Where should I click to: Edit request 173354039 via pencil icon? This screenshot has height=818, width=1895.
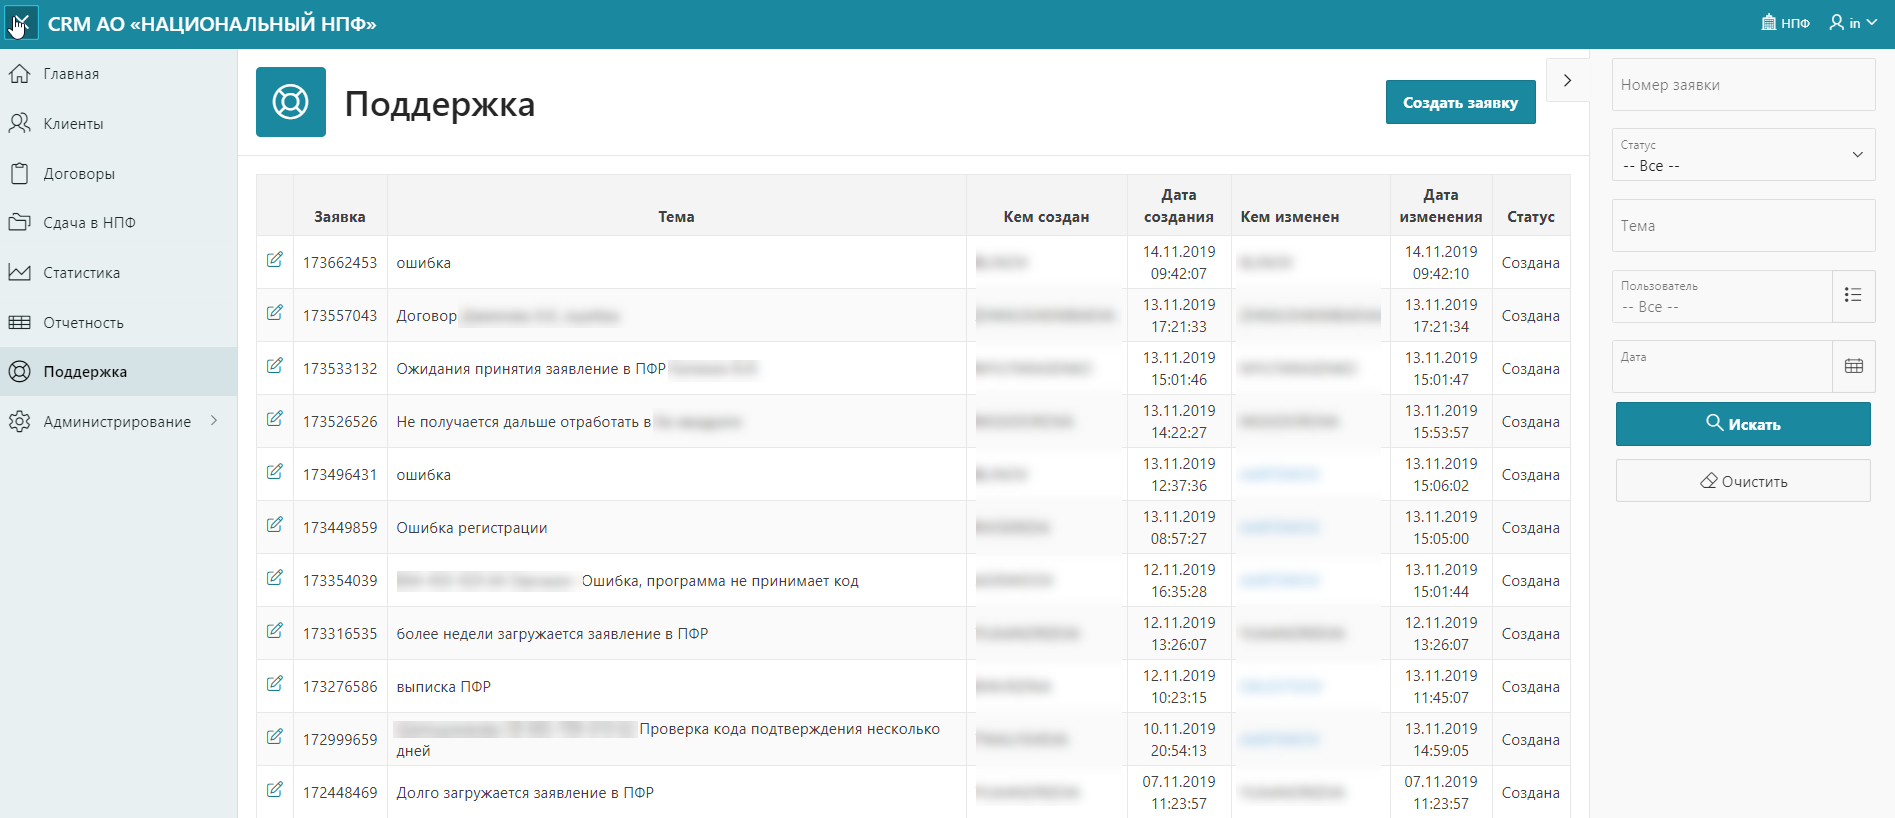(274, 578)
